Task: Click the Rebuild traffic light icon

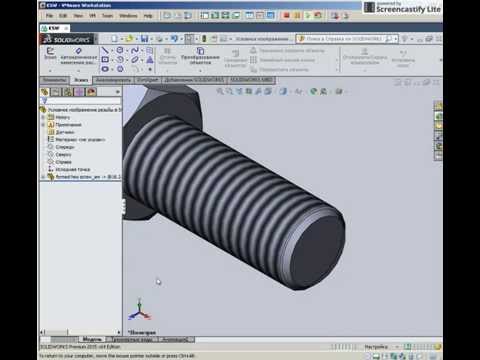Action: pos(204,39)
